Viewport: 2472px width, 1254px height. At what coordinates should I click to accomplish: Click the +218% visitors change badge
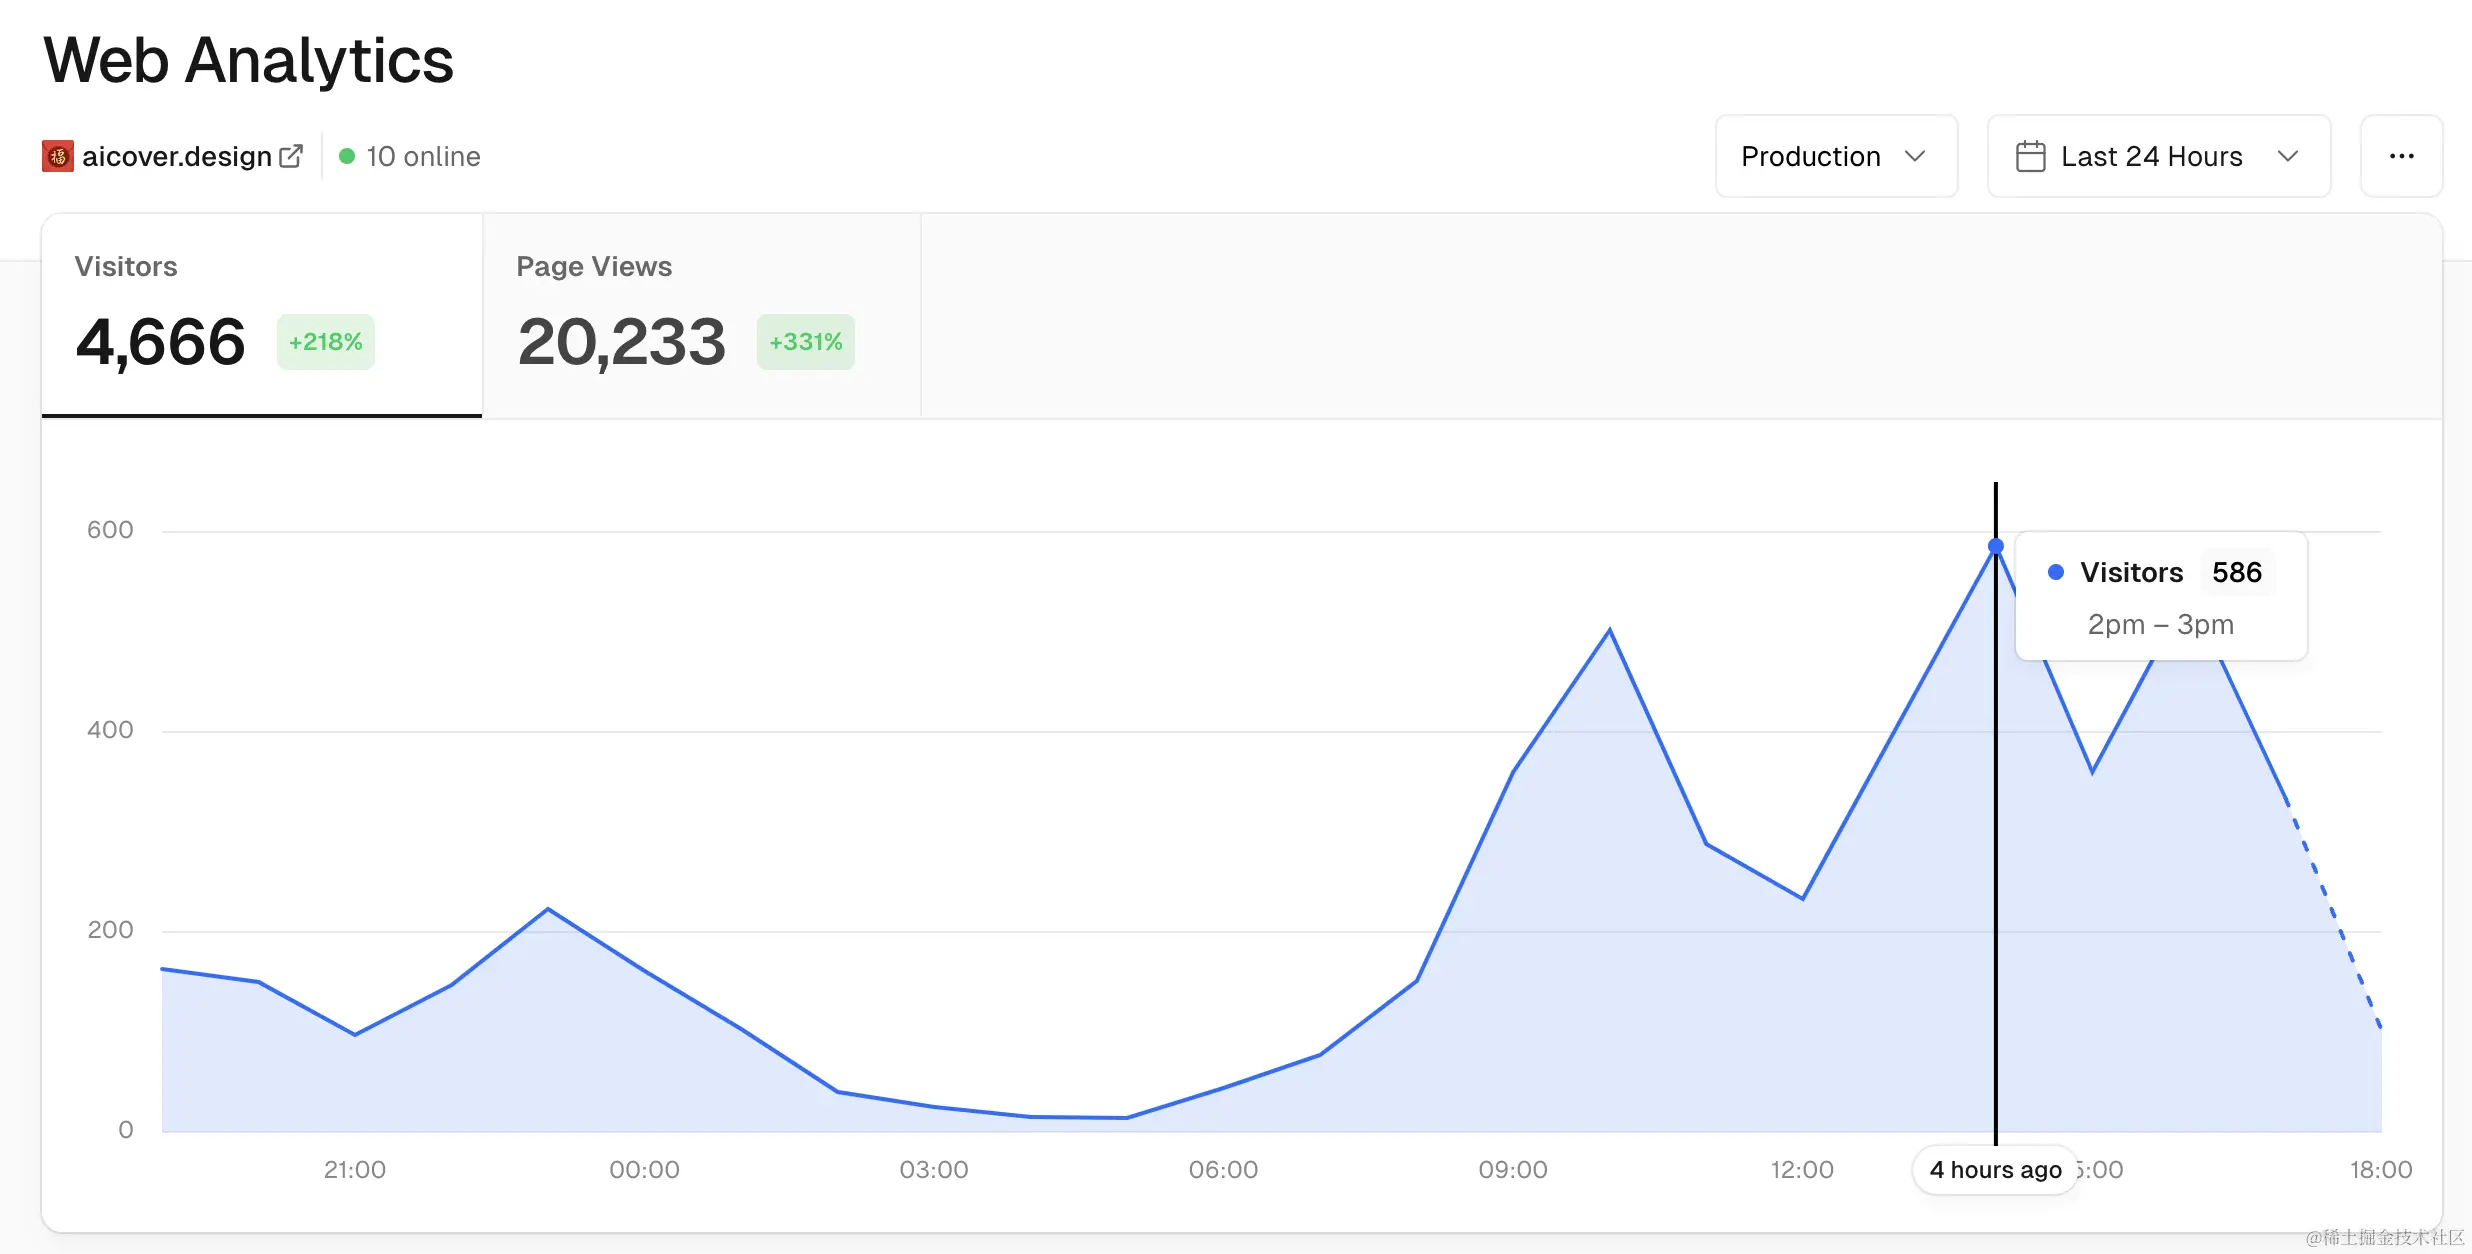325,342
